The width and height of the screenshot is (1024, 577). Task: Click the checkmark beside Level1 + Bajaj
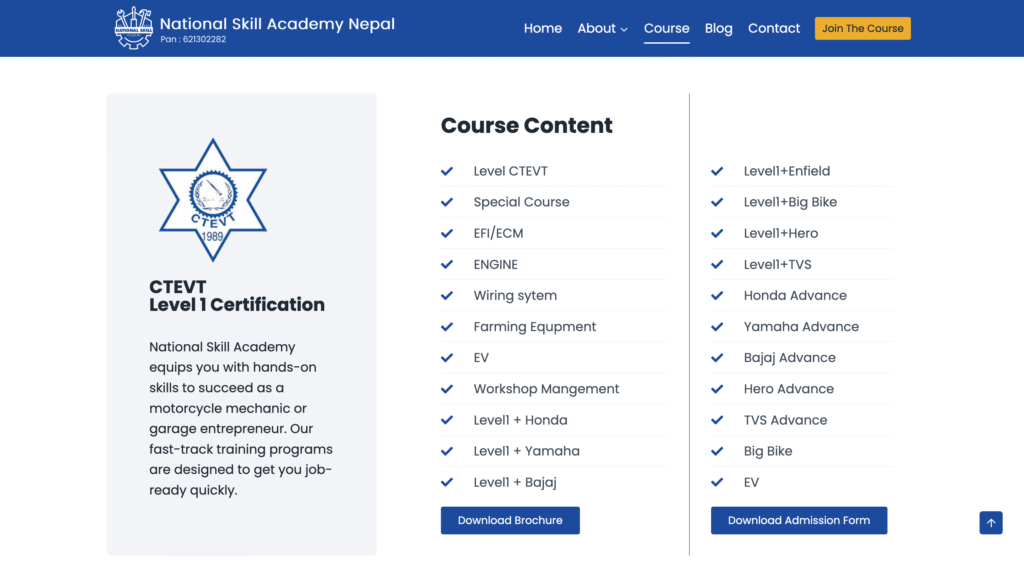click(447, 482)
